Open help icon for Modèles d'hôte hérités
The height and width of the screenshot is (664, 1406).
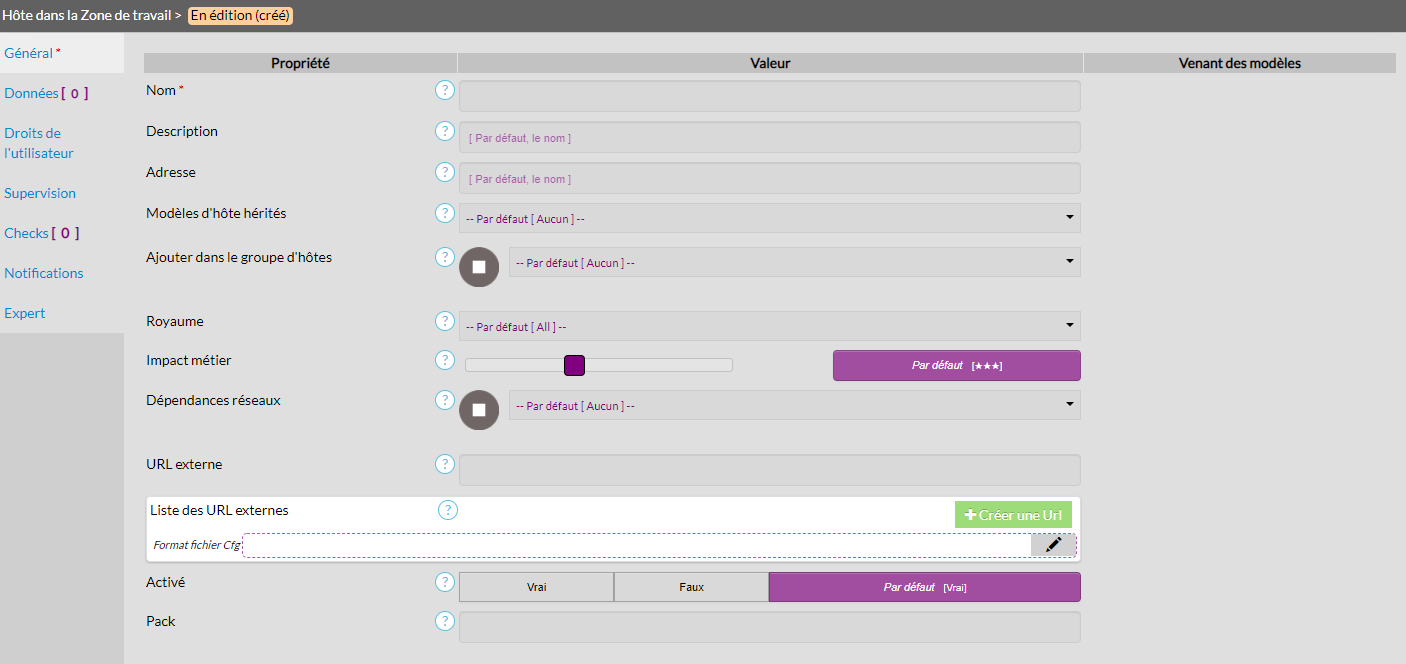click(445, 213)
